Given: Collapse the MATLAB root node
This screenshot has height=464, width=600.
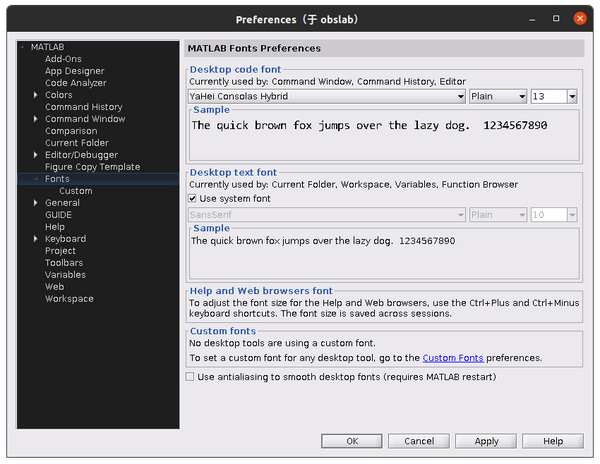Looking at the screenshot, I should 23,47.
